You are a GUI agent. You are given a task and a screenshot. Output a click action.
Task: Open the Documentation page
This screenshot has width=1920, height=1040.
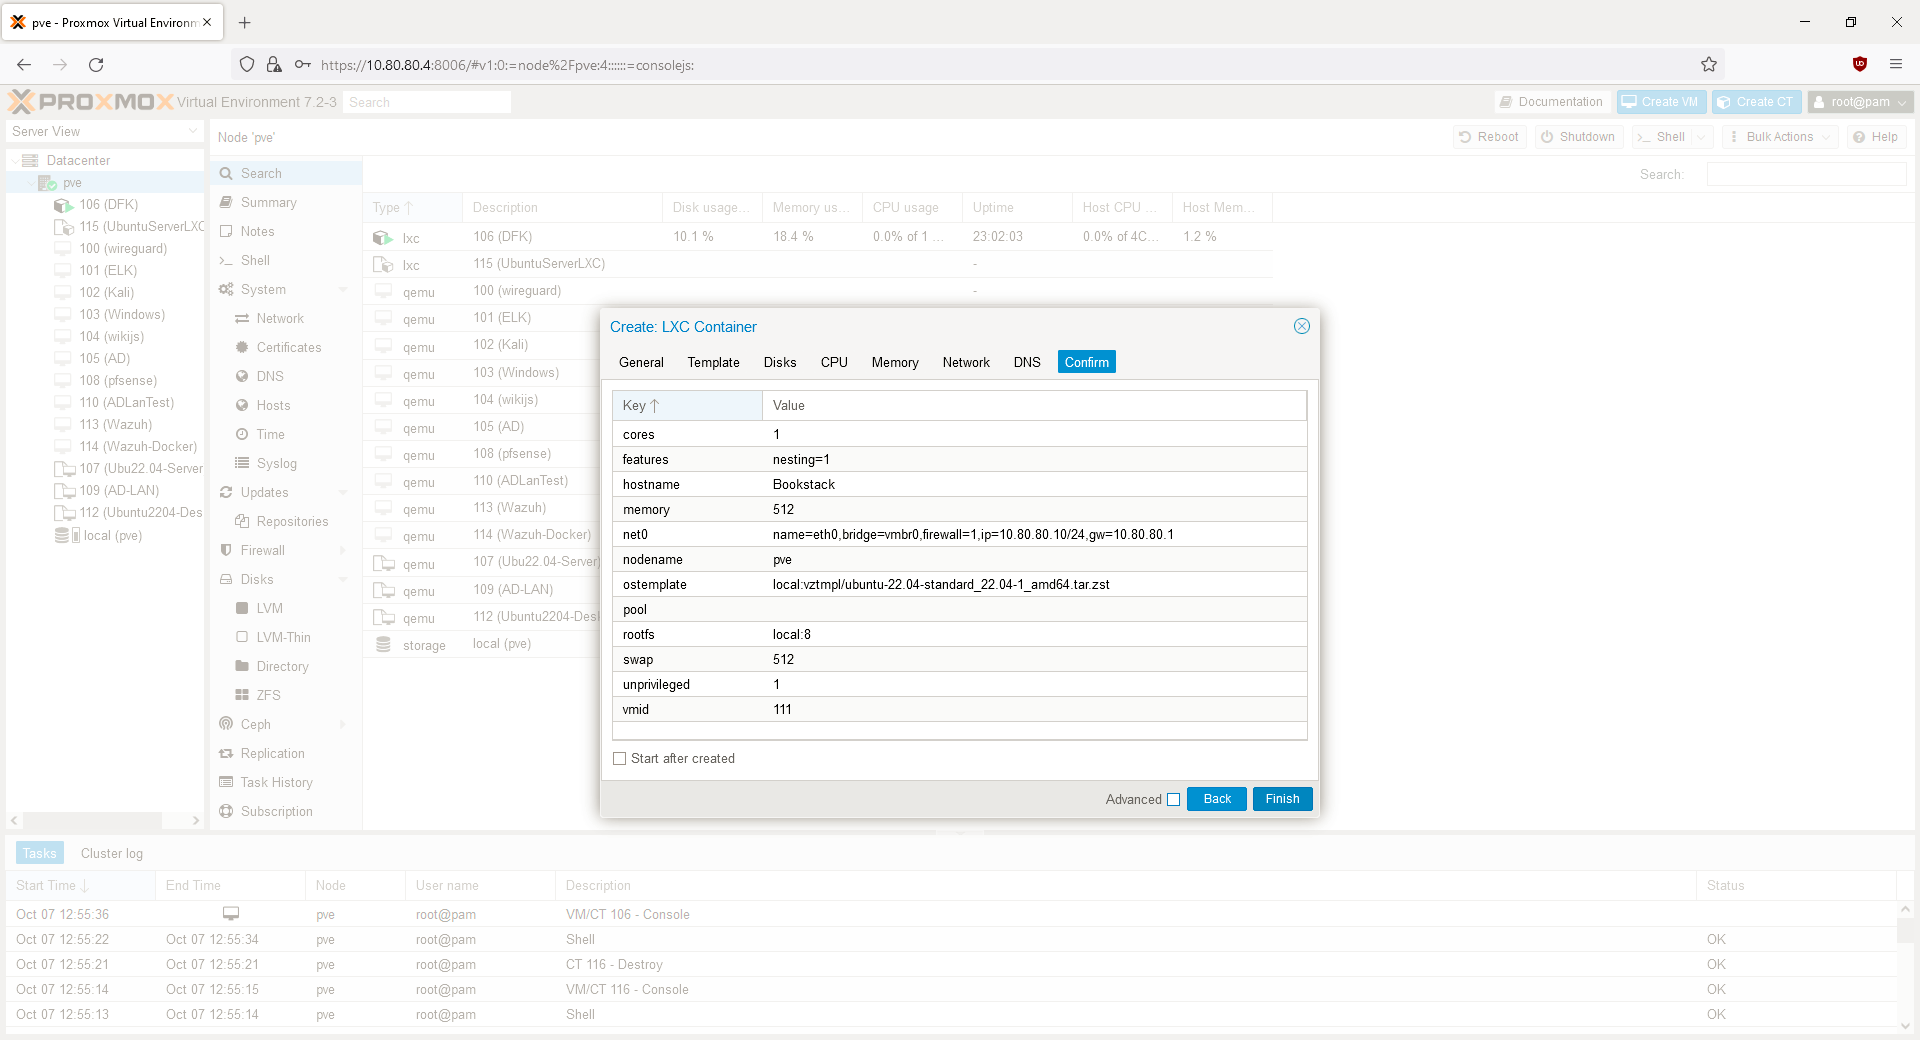click(1551, 101)
